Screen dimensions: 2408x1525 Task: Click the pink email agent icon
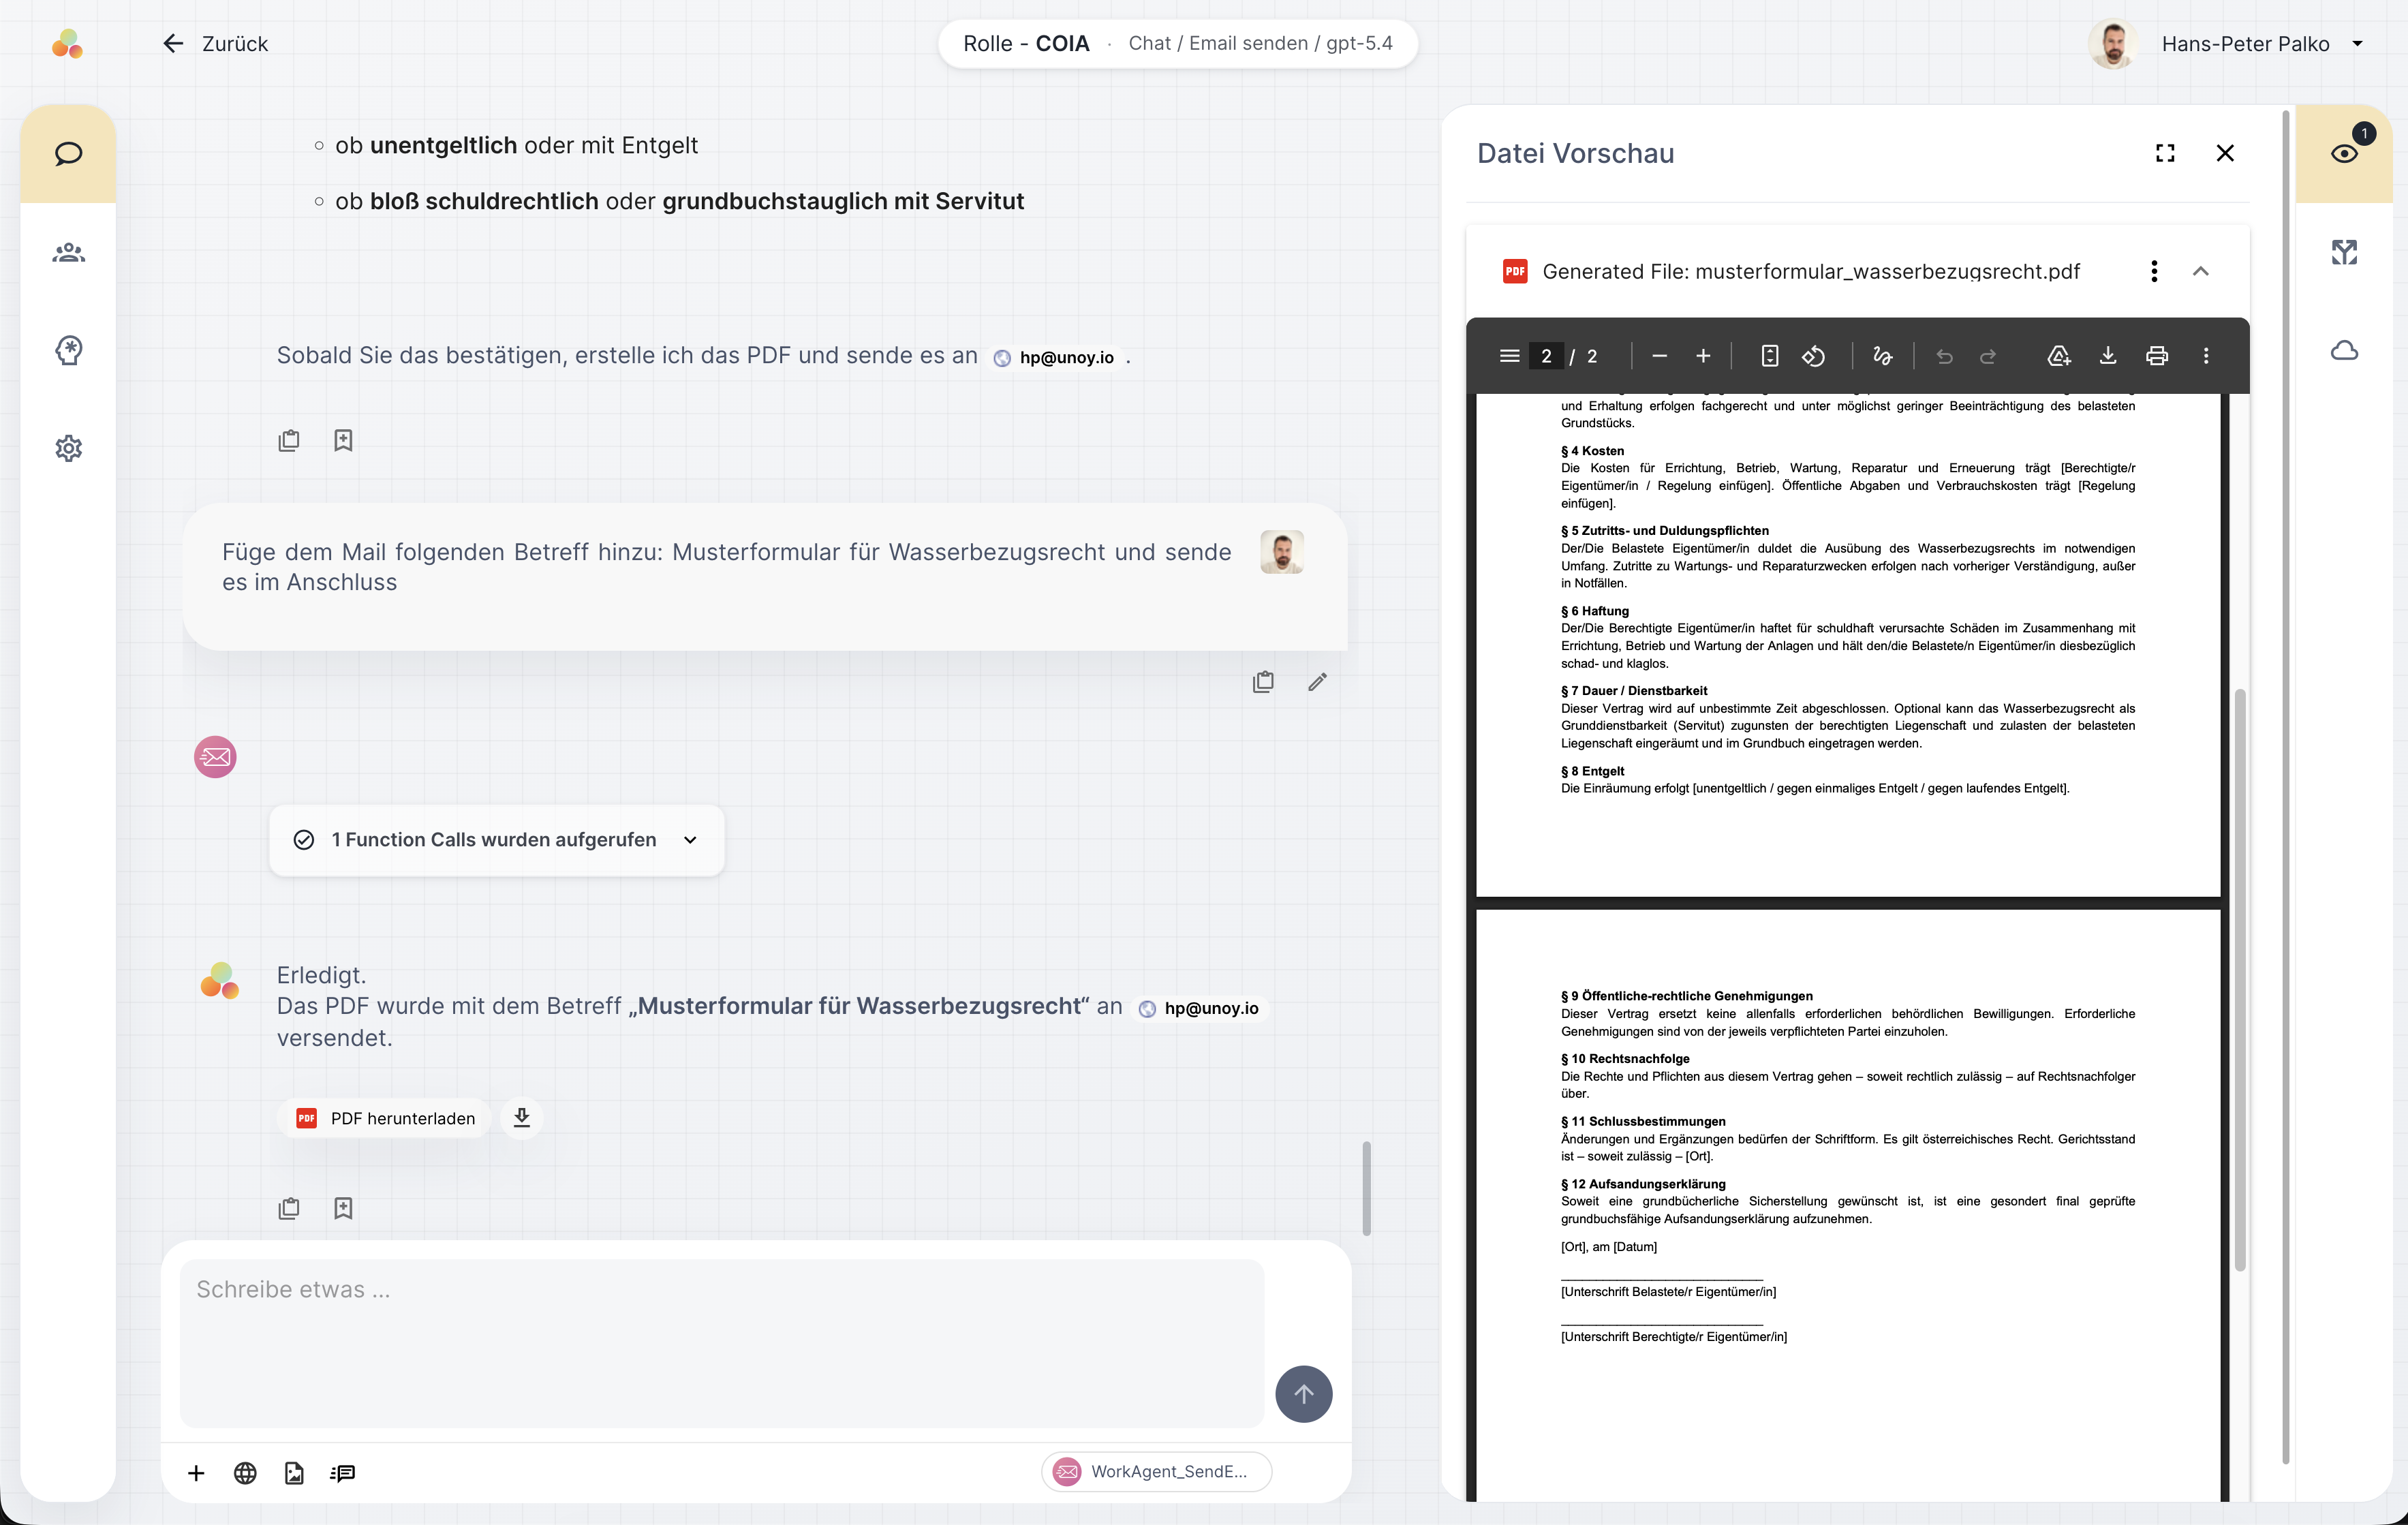[x=215, y=757]
